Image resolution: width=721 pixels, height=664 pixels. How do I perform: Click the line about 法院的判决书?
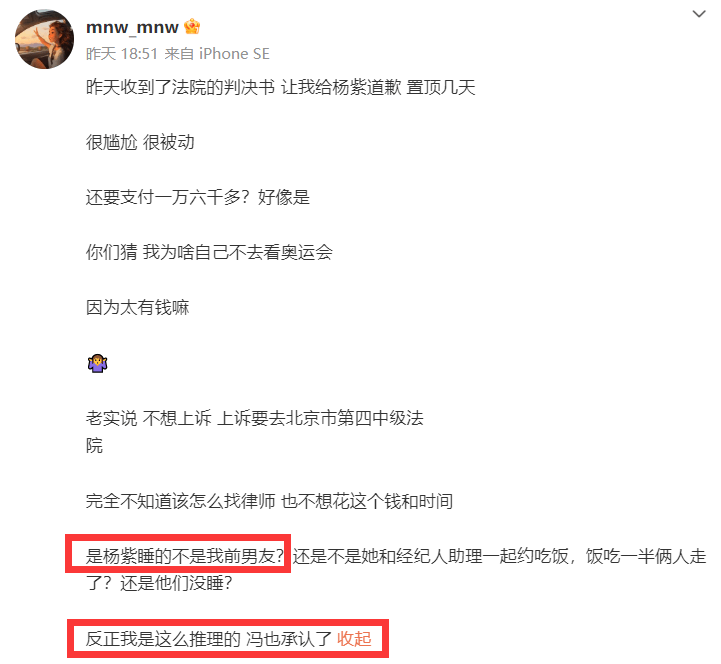pos(280,87)
